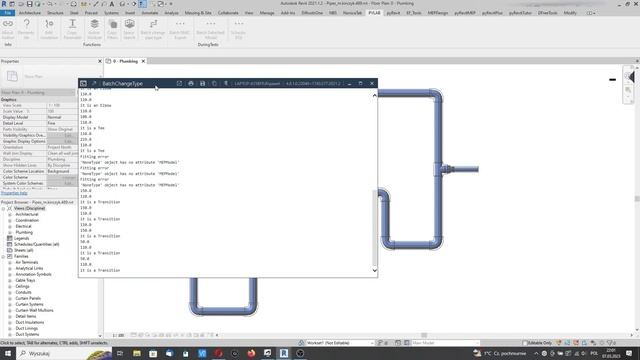This screenshot has height=360, width=640.
Task: Click the view scale button at bottom
Action: click(x=118, y=335)
